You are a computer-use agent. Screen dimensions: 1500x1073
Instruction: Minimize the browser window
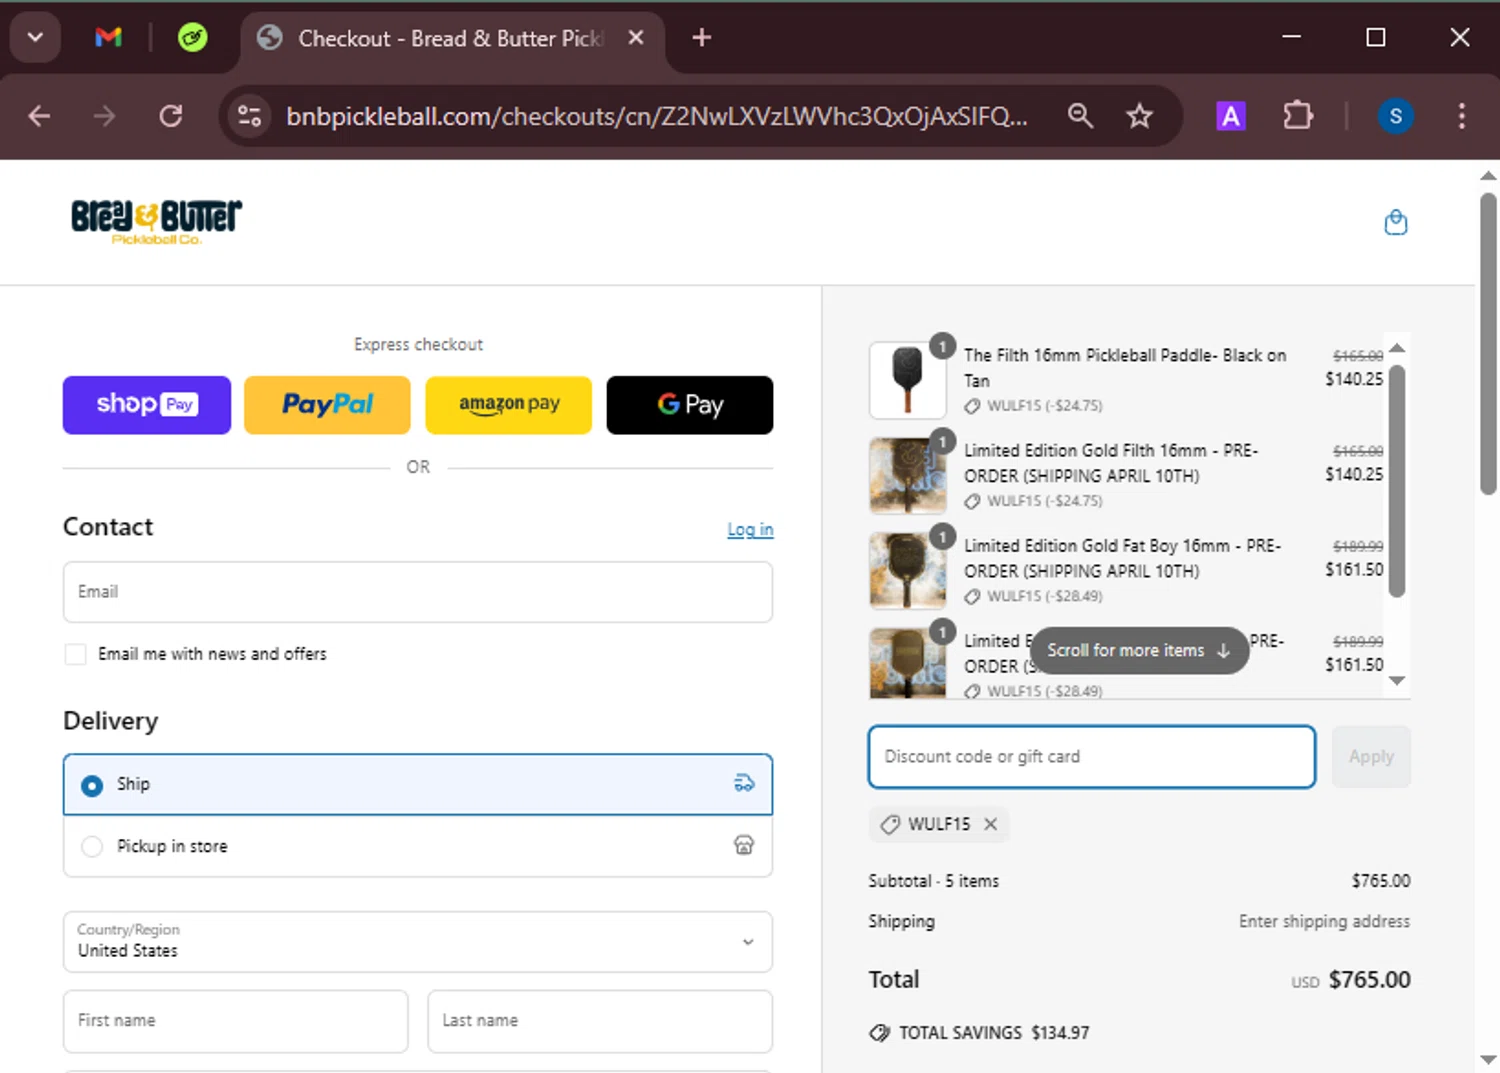tap(1292, 37)
